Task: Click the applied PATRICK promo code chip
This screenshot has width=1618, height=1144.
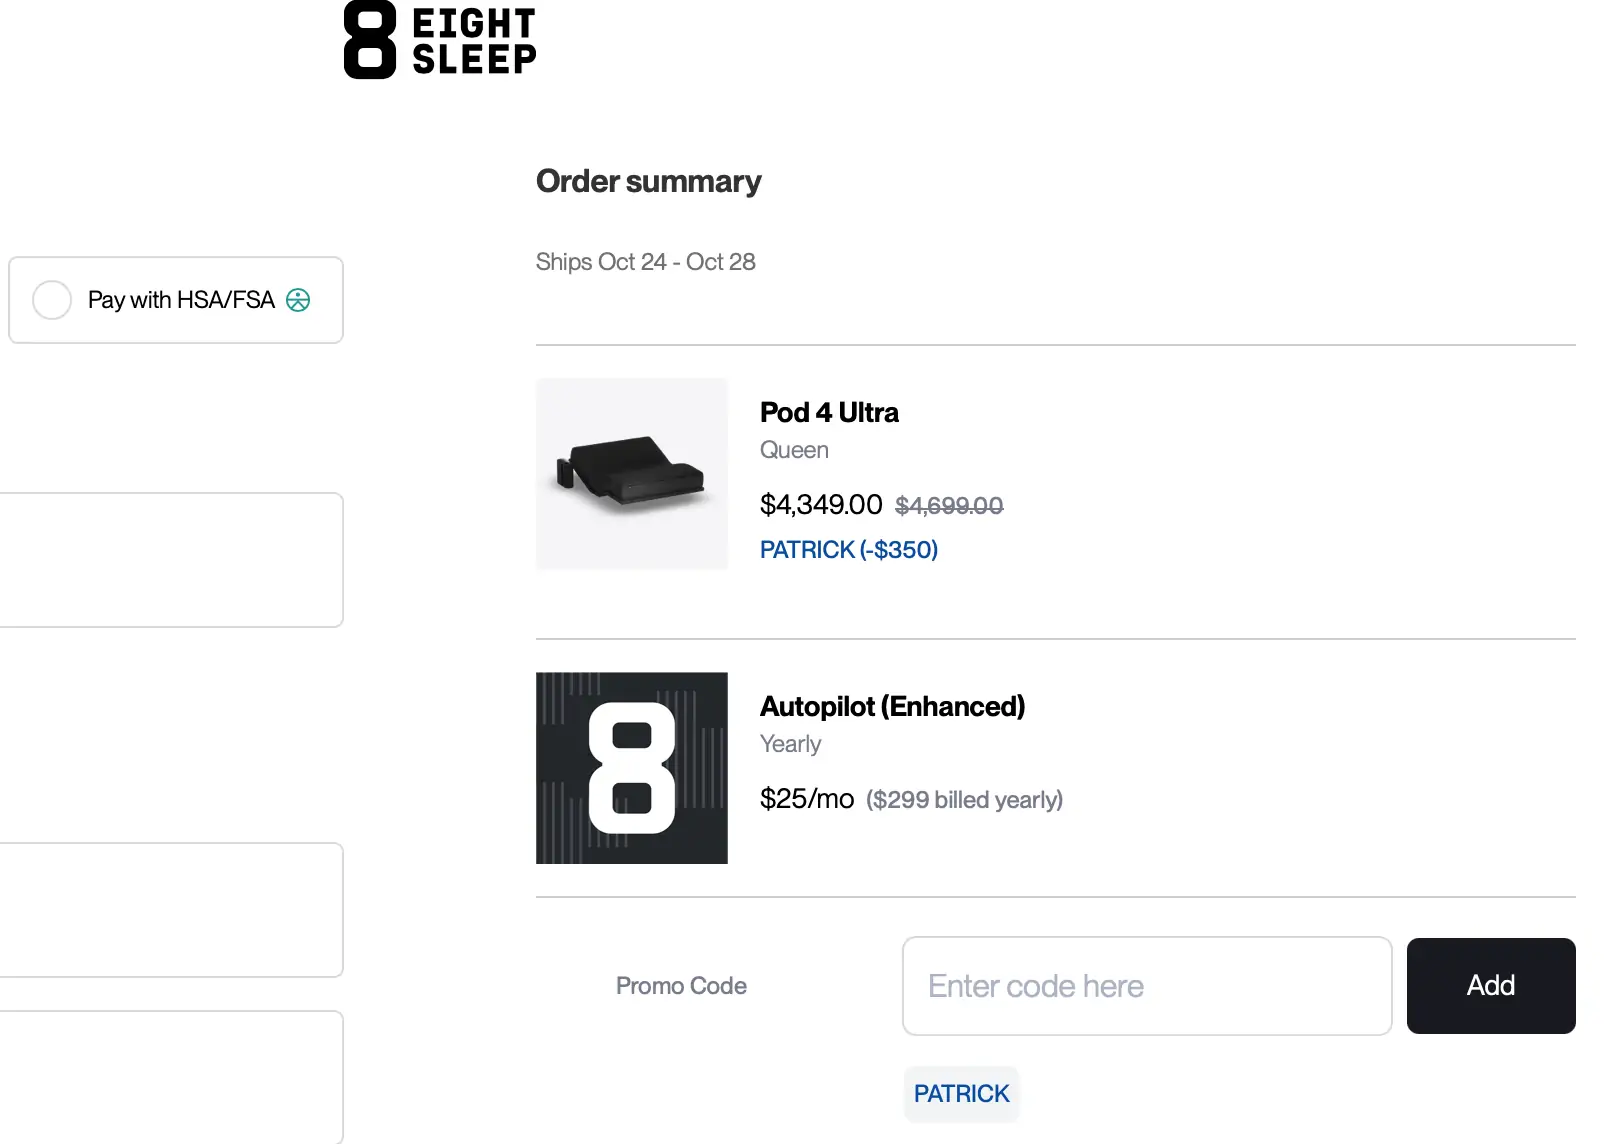Action: [x=961, y=1093]
